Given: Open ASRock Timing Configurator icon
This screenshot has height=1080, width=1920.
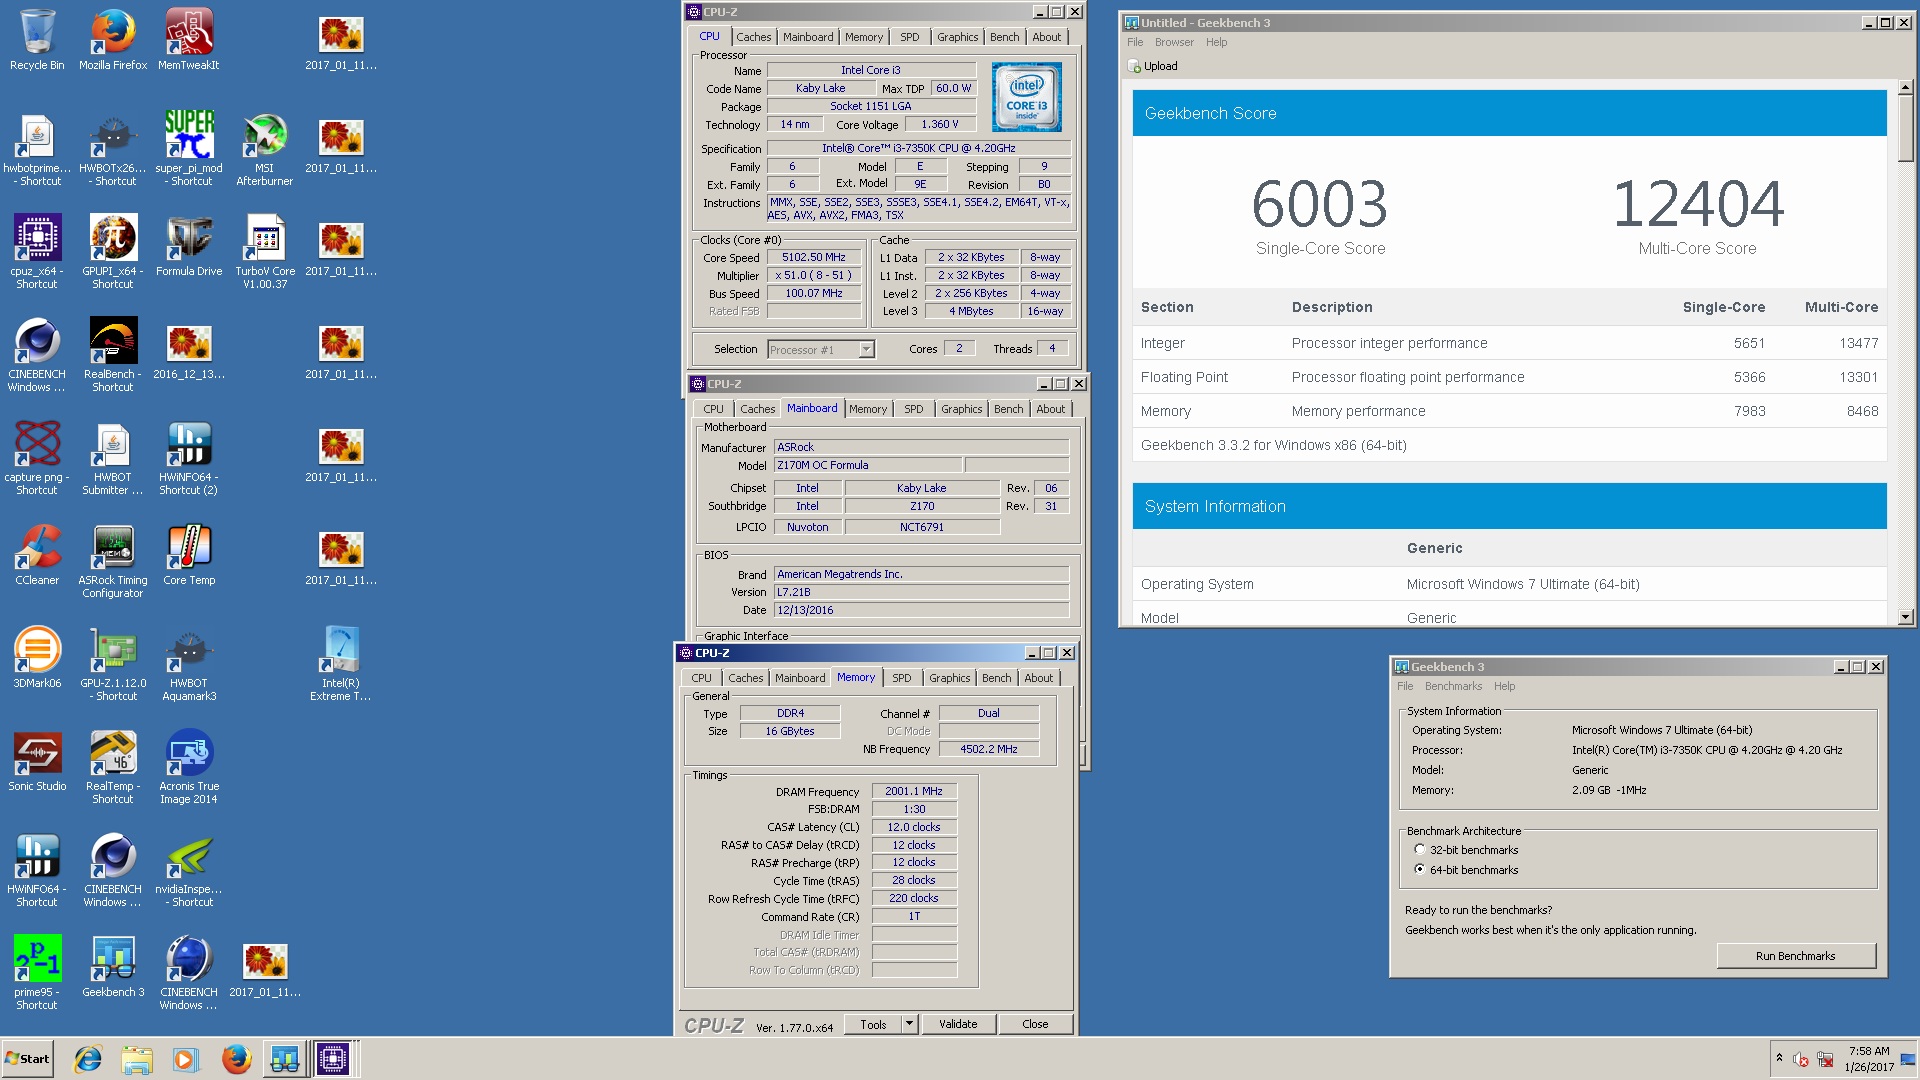Looking at the screenshot, I should pyautogui.click(x=113, y=561).
